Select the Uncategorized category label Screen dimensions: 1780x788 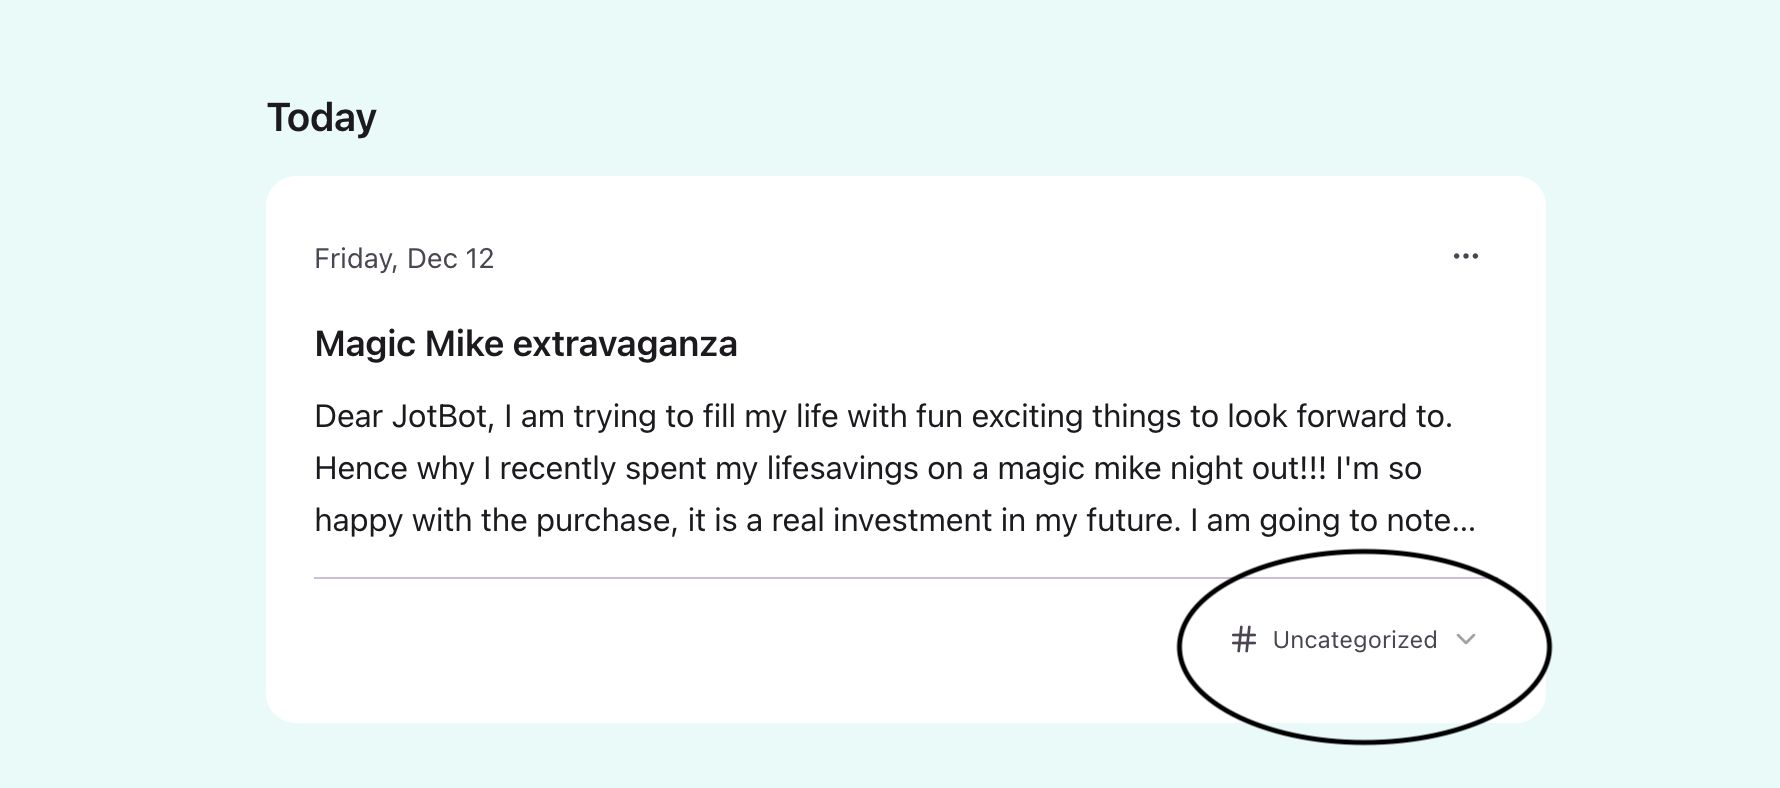point(1354,640)
